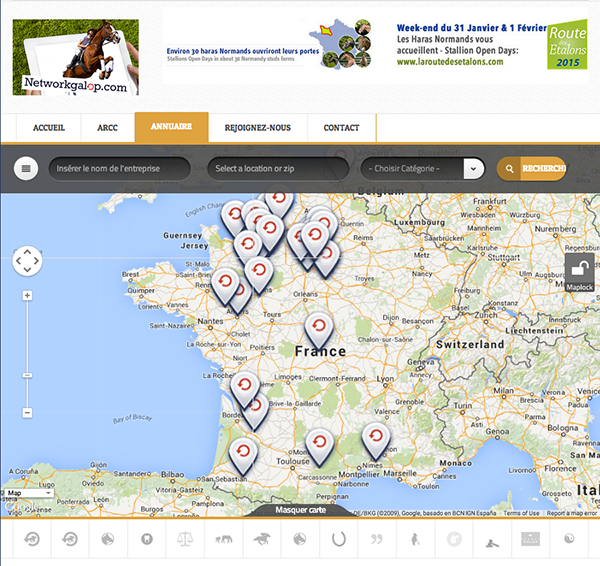Pick the grey banner sign category icon
This screenshot has width=600, height=566.
coord(530,539)
